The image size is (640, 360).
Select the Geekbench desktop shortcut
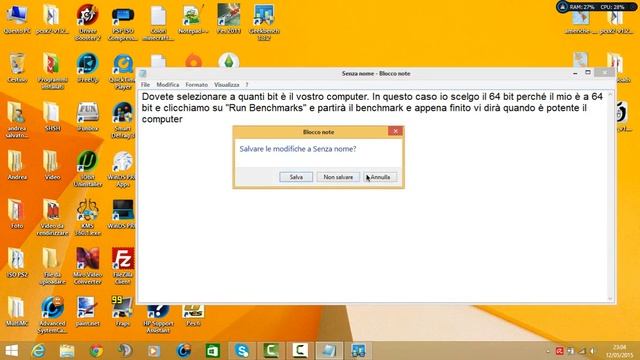(x=264, y=23)
